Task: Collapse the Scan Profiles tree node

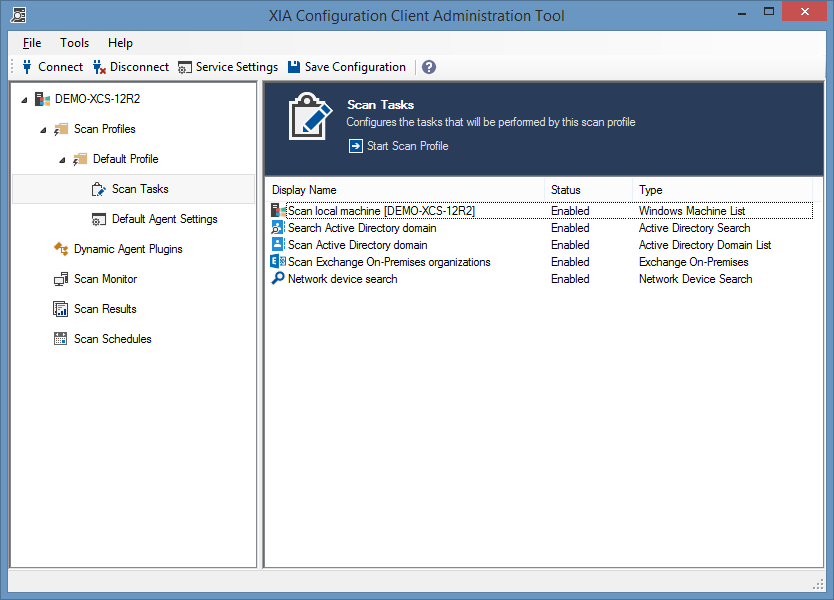Action: 43,130
